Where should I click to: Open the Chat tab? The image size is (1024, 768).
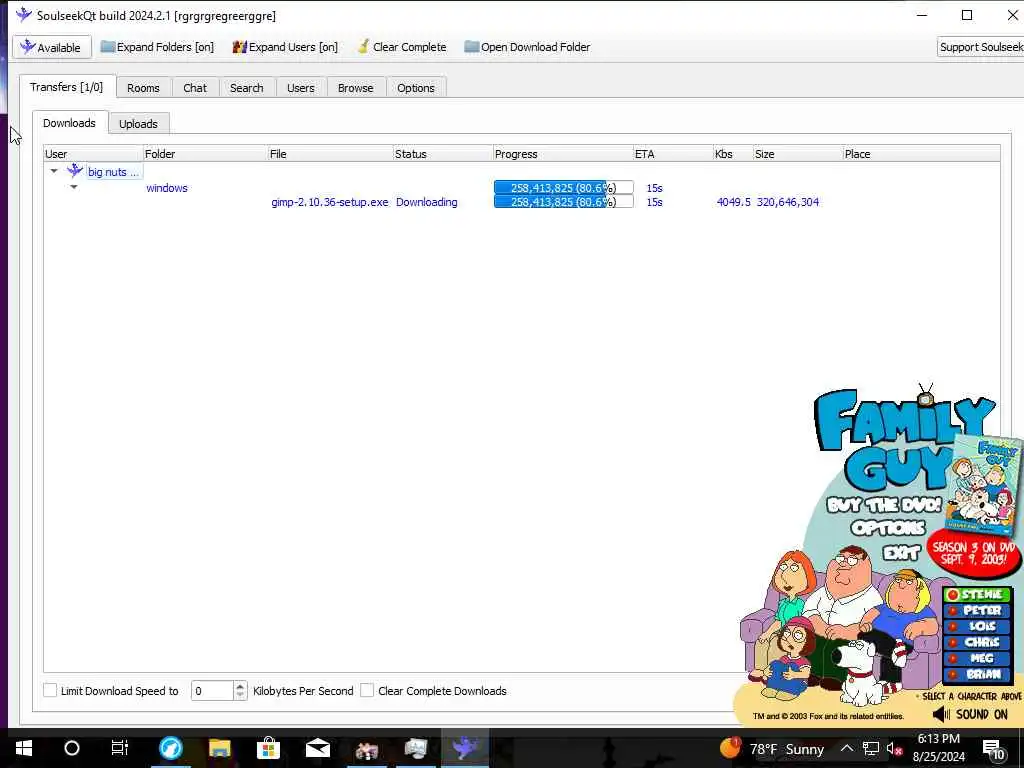click(x=195, y=88)
